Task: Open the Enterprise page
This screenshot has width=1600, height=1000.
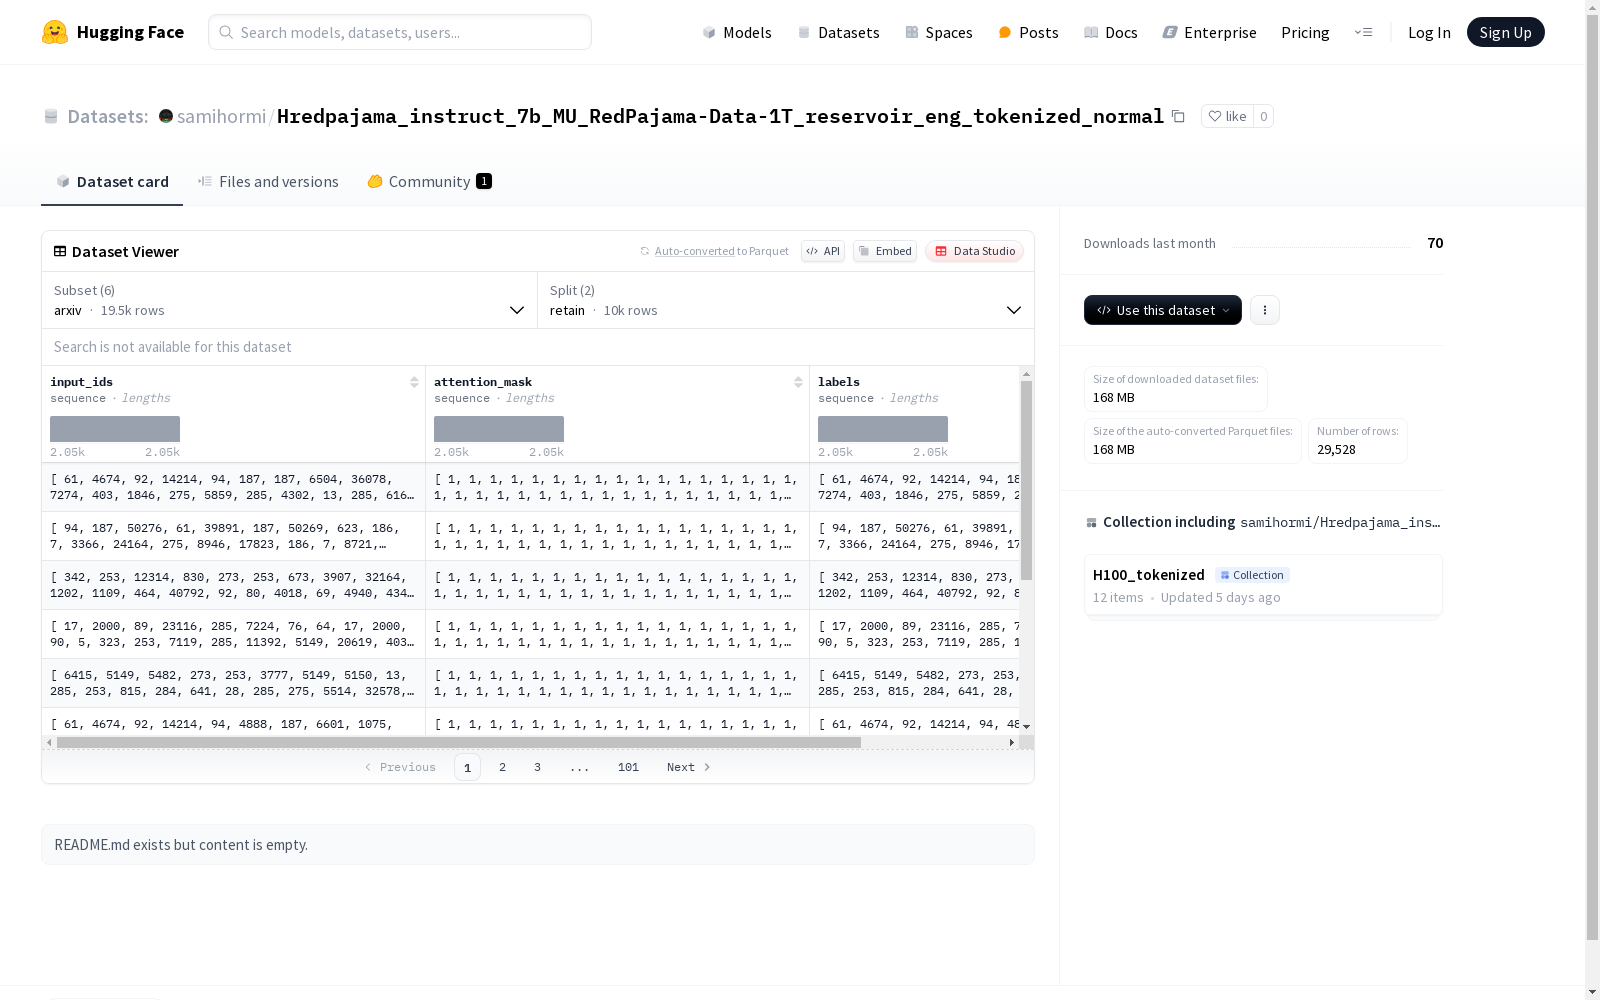Action: [x=1209, y=32]
